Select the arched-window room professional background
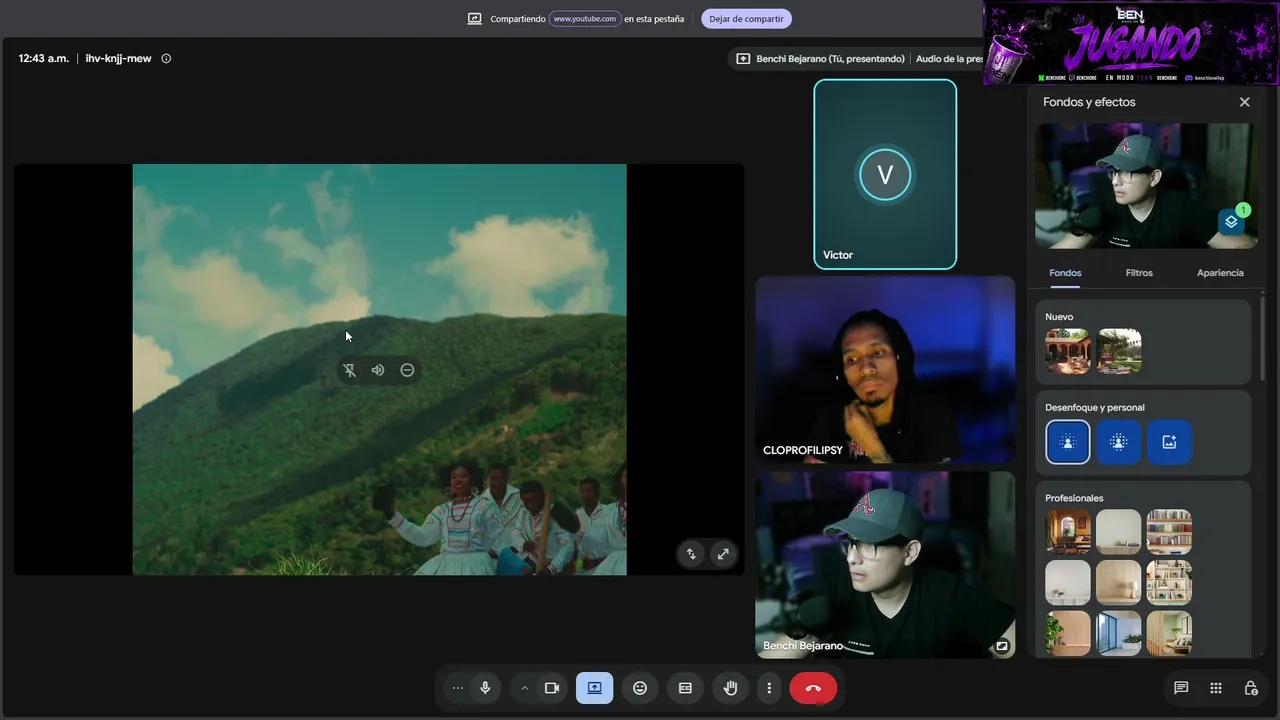Image resolution: width=1280 pixels, height=720 pixels. [1068, 532]
